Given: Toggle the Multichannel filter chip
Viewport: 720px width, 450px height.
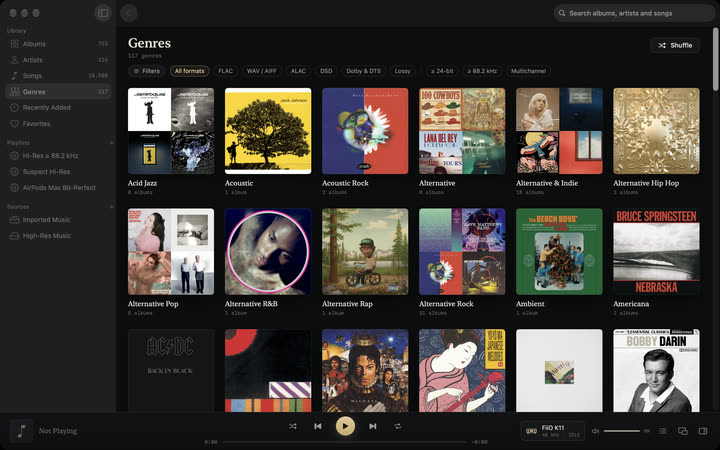Looking at the screenshot, I should click(528, 71).
